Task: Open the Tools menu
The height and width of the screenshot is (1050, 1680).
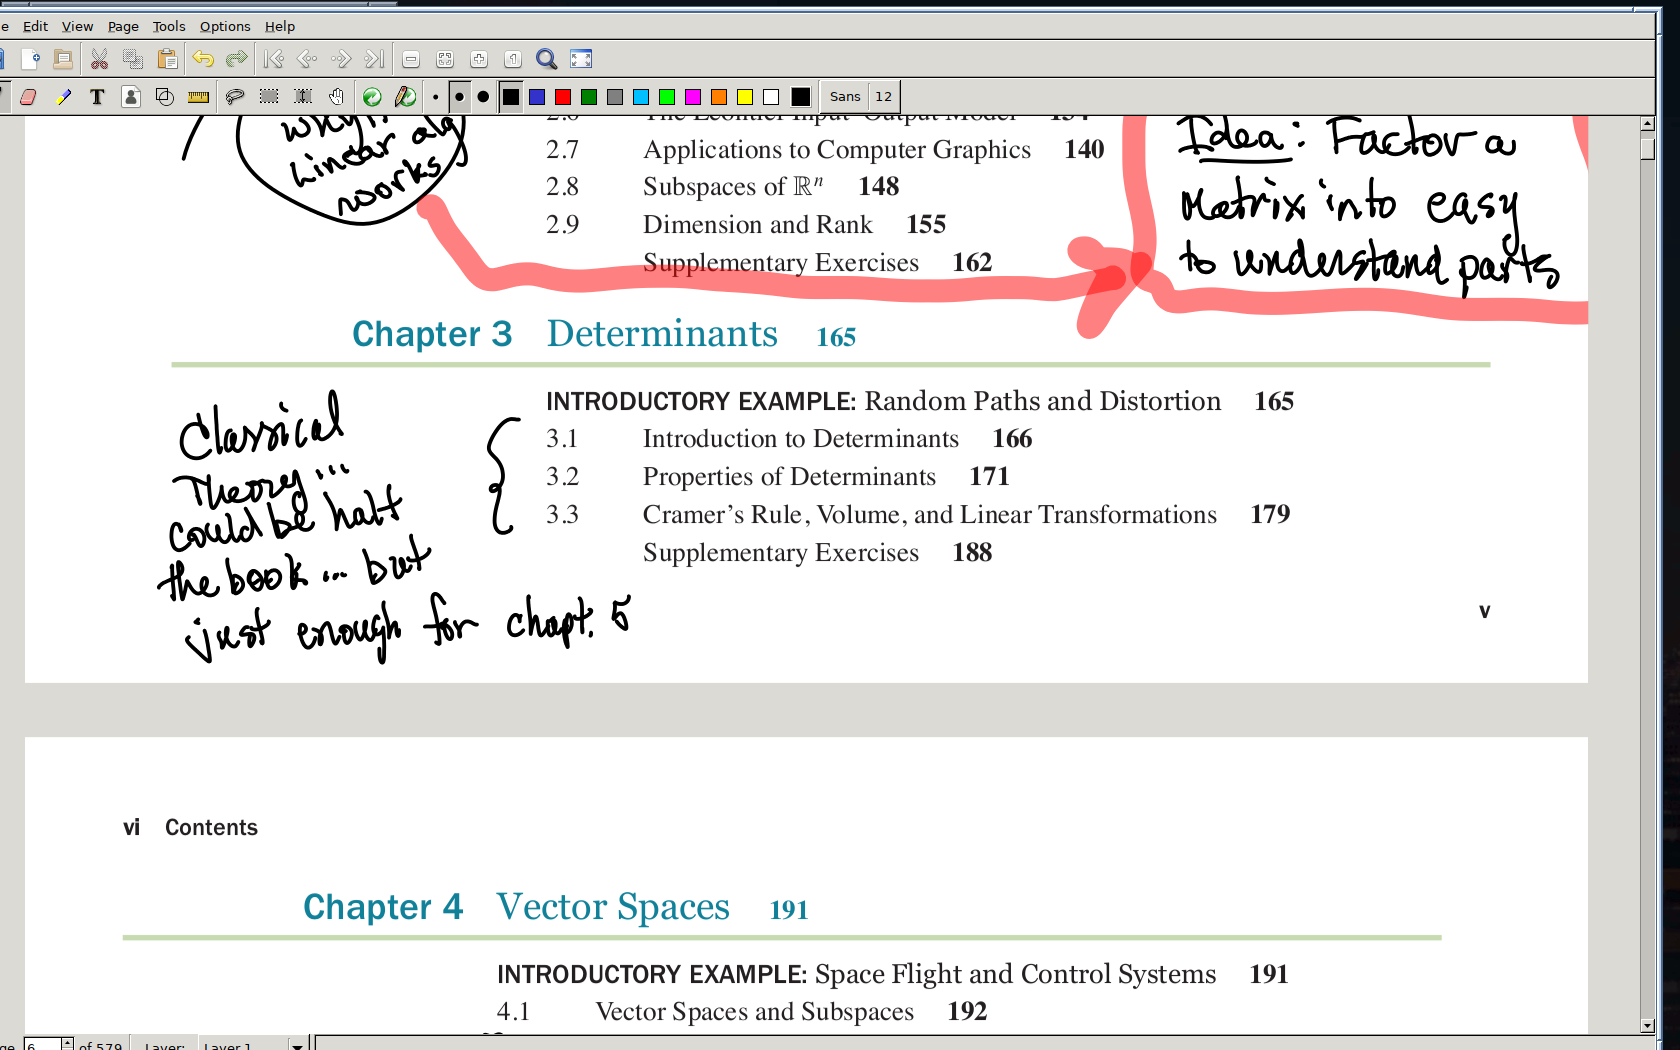Action: [168, 26]
